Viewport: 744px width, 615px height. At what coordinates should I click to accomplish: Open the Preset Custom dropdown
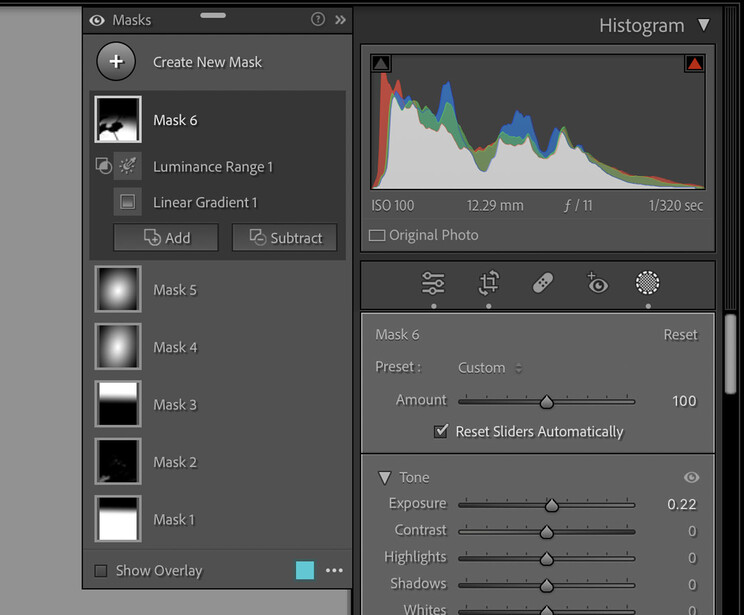tap(490, 367)
